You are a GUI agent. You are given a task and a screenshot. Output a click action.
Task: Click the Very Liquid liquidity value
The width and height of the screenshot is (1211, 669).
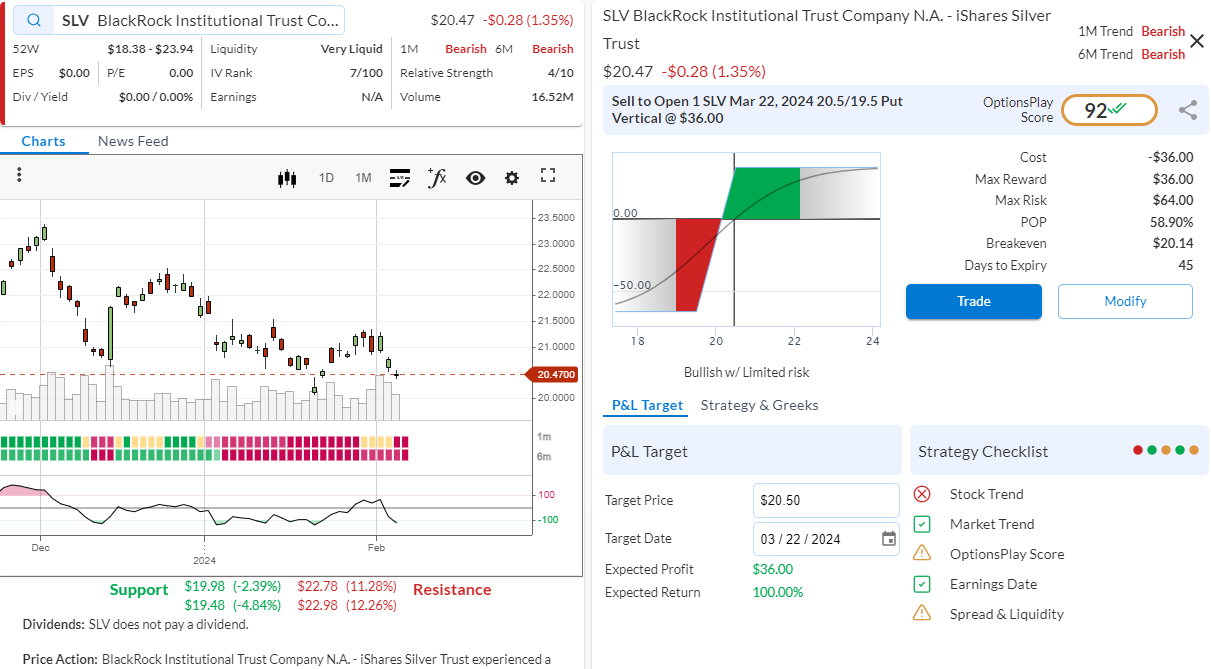351,49
